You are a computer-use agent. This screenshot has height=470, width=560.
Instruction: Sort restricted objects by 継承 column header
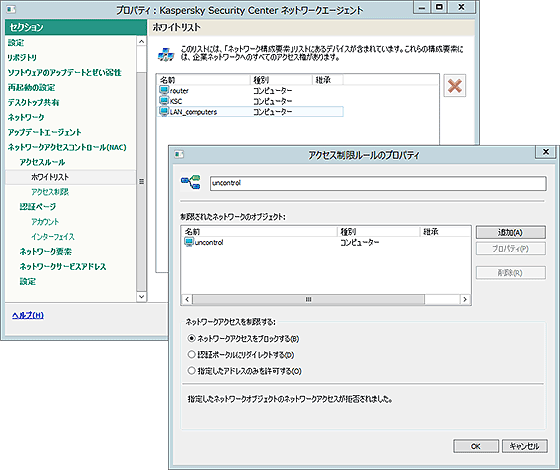tap(445, 231)
